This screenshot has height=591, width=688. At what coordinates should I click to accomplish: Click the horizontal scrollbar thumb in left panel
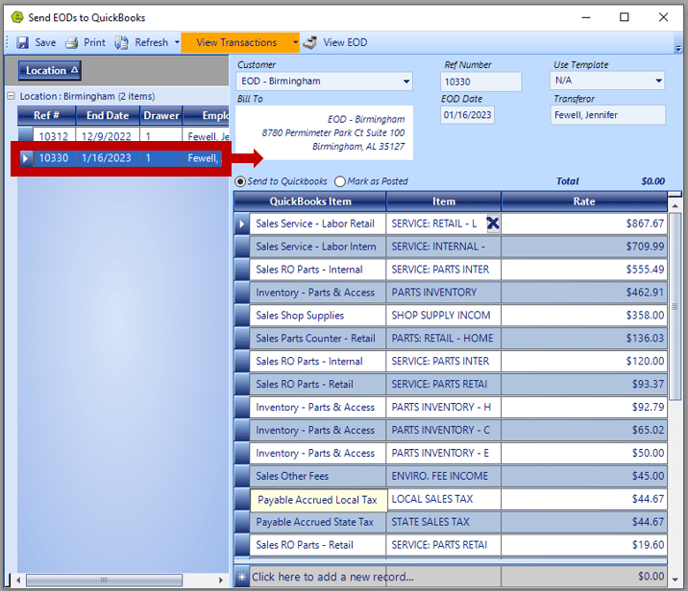tap(104, 580)
